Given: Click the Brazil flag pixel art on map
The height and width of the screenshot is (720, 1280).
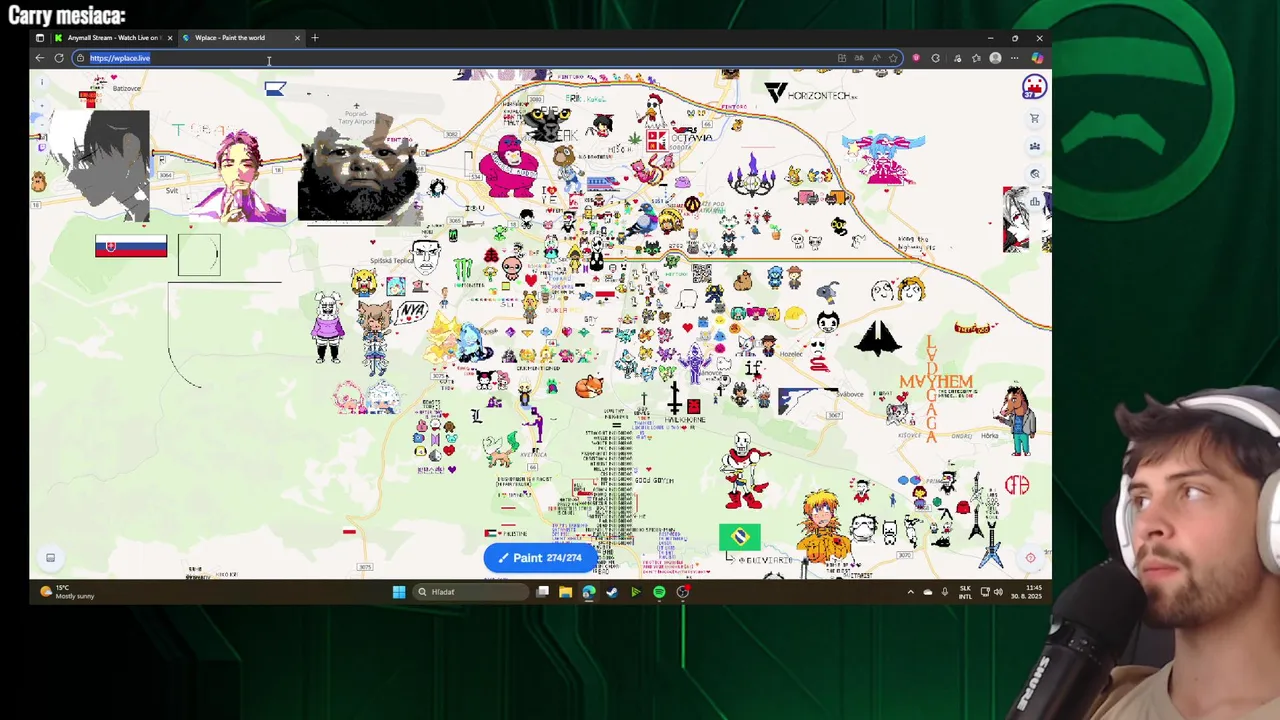Looking at the screenshot, I should click(740, 537).
